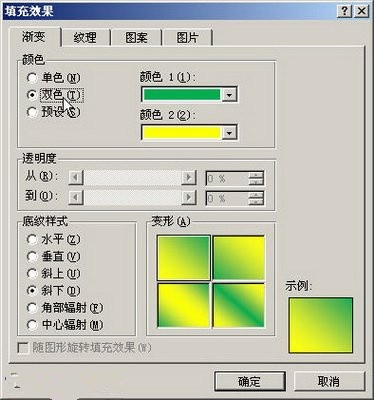Open the 颜色 1 dropdown arrow
The image size is (374, 400).
229,95
